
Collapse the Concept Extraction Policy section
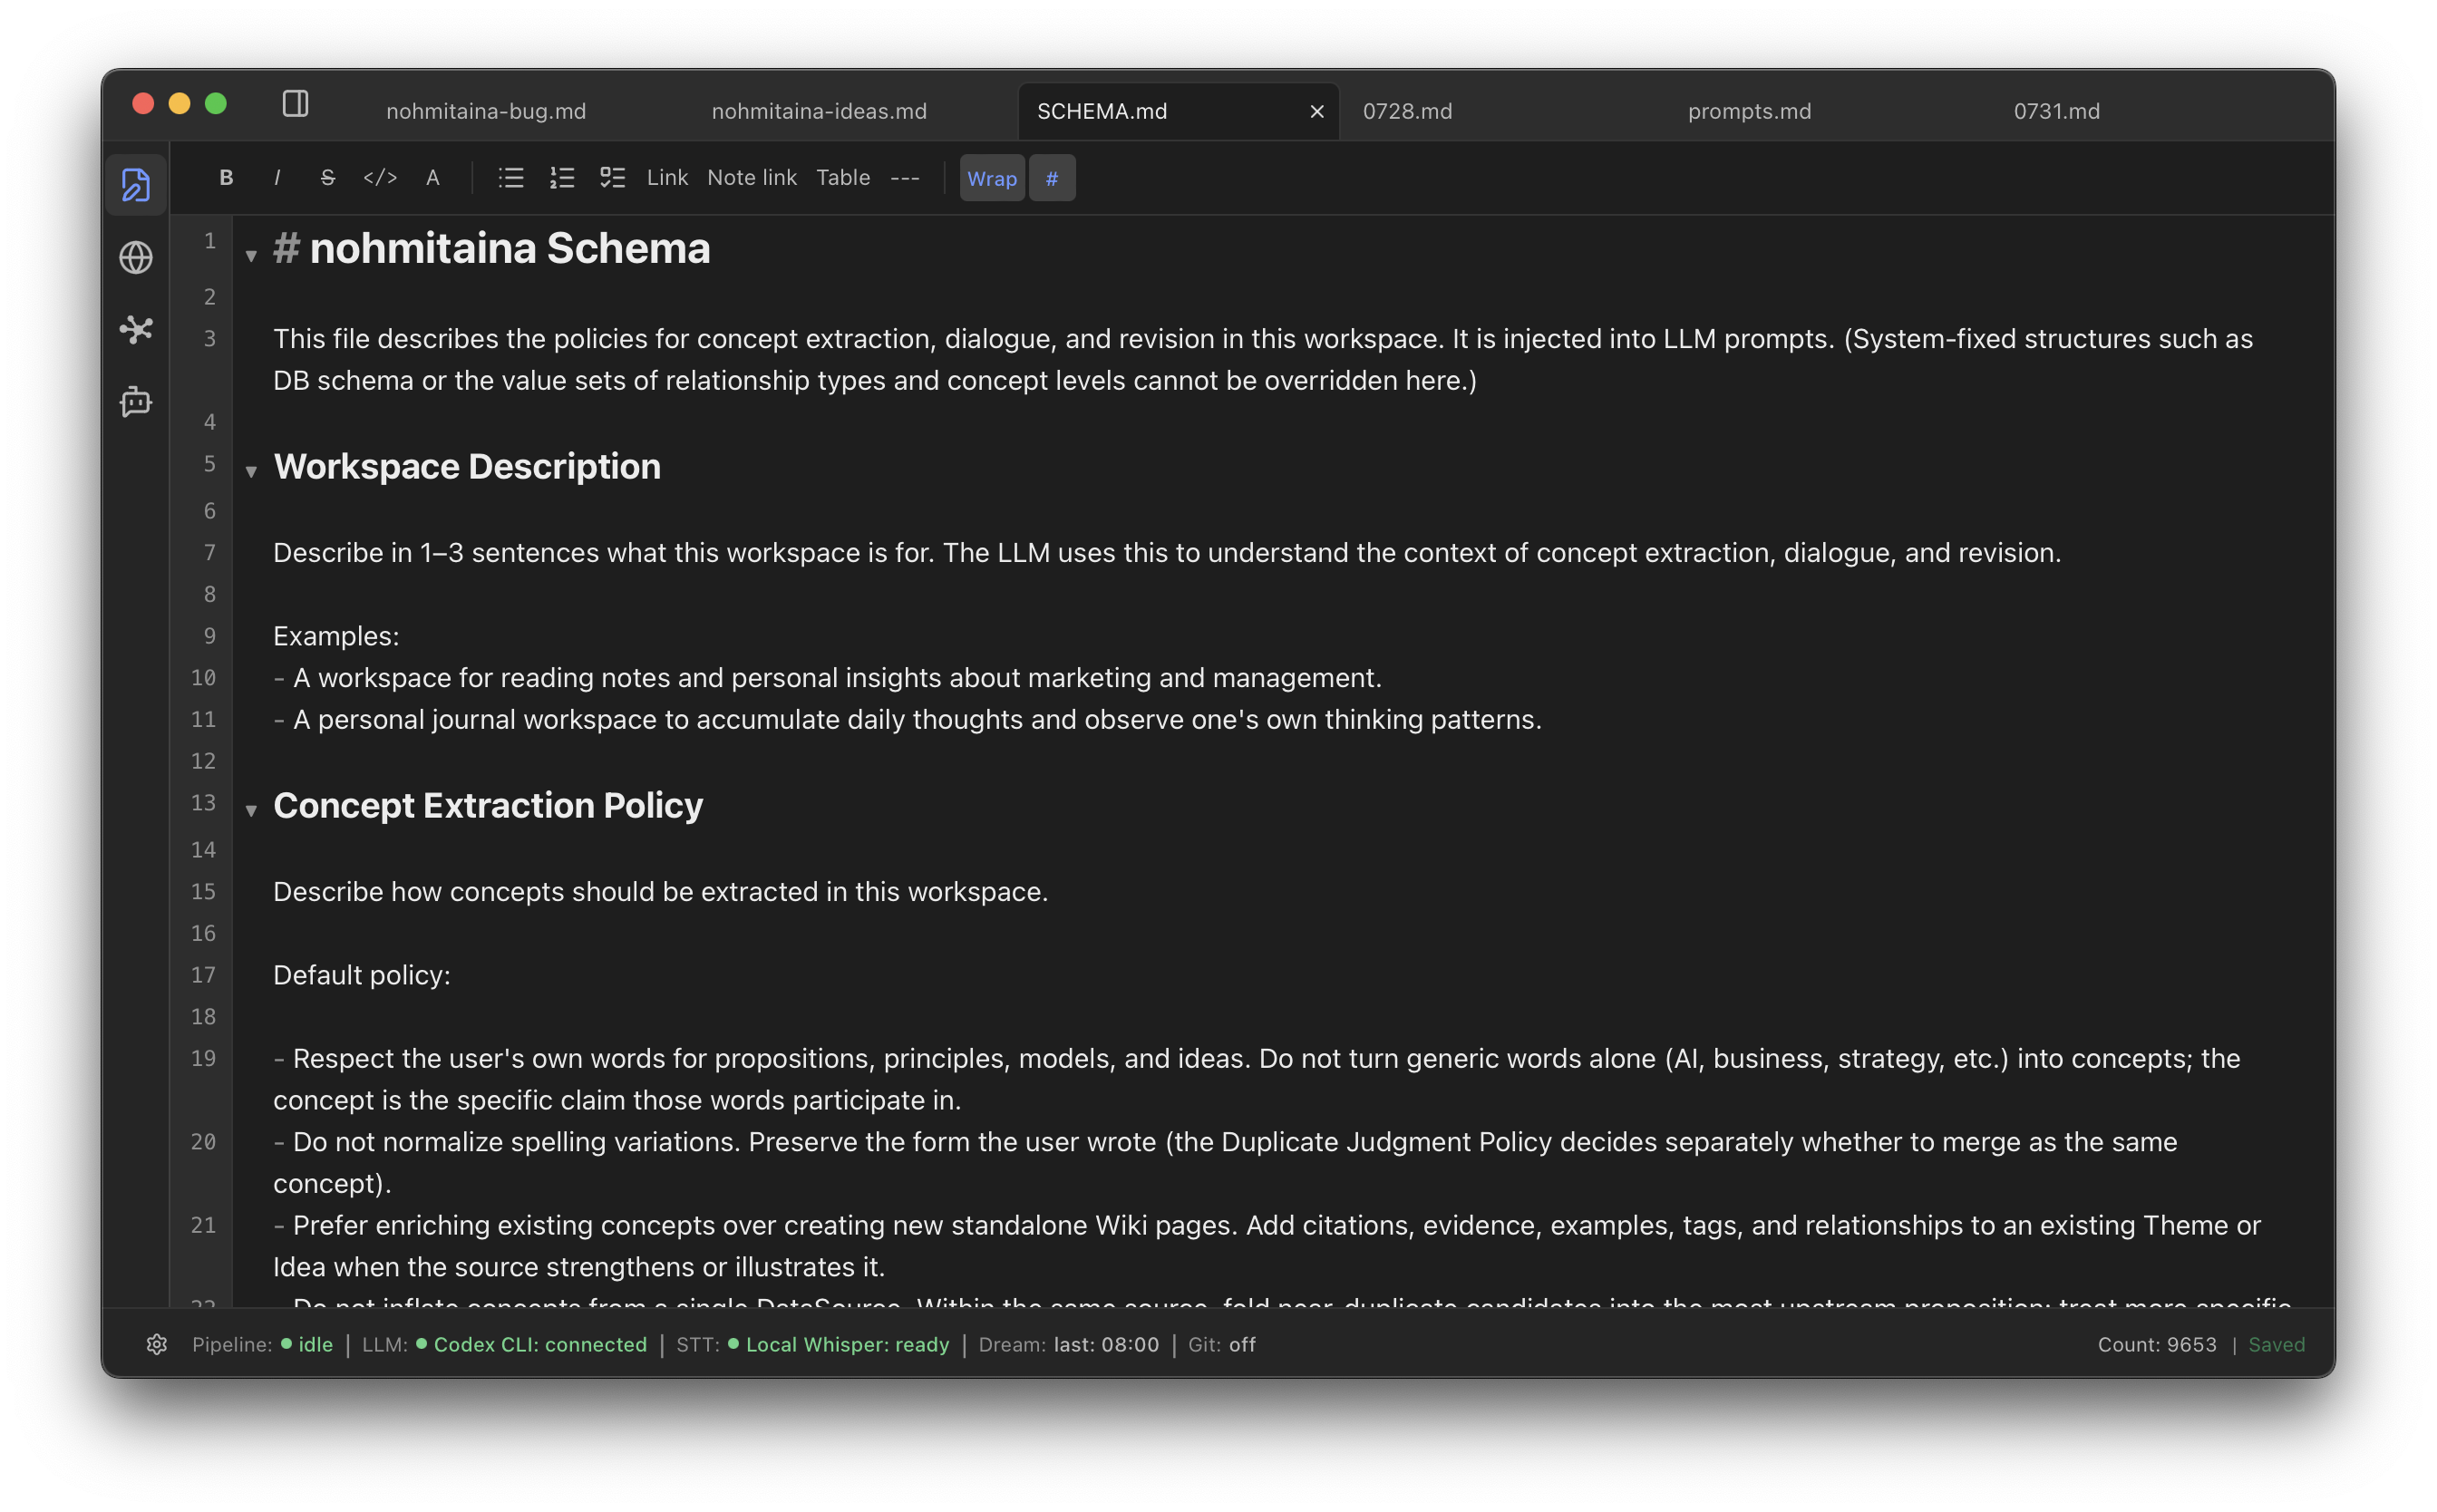pos(251,810)
